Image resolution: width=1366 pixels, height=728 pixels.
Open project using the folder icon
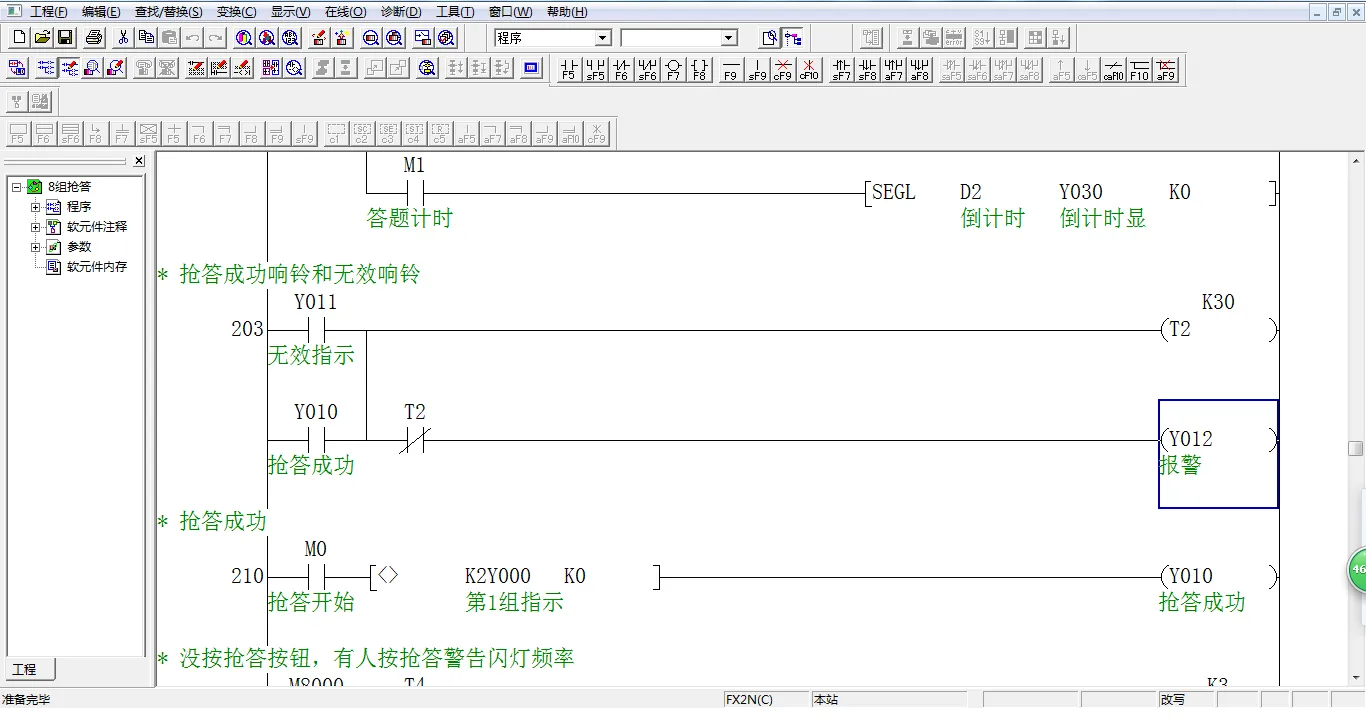coord(42,38)
